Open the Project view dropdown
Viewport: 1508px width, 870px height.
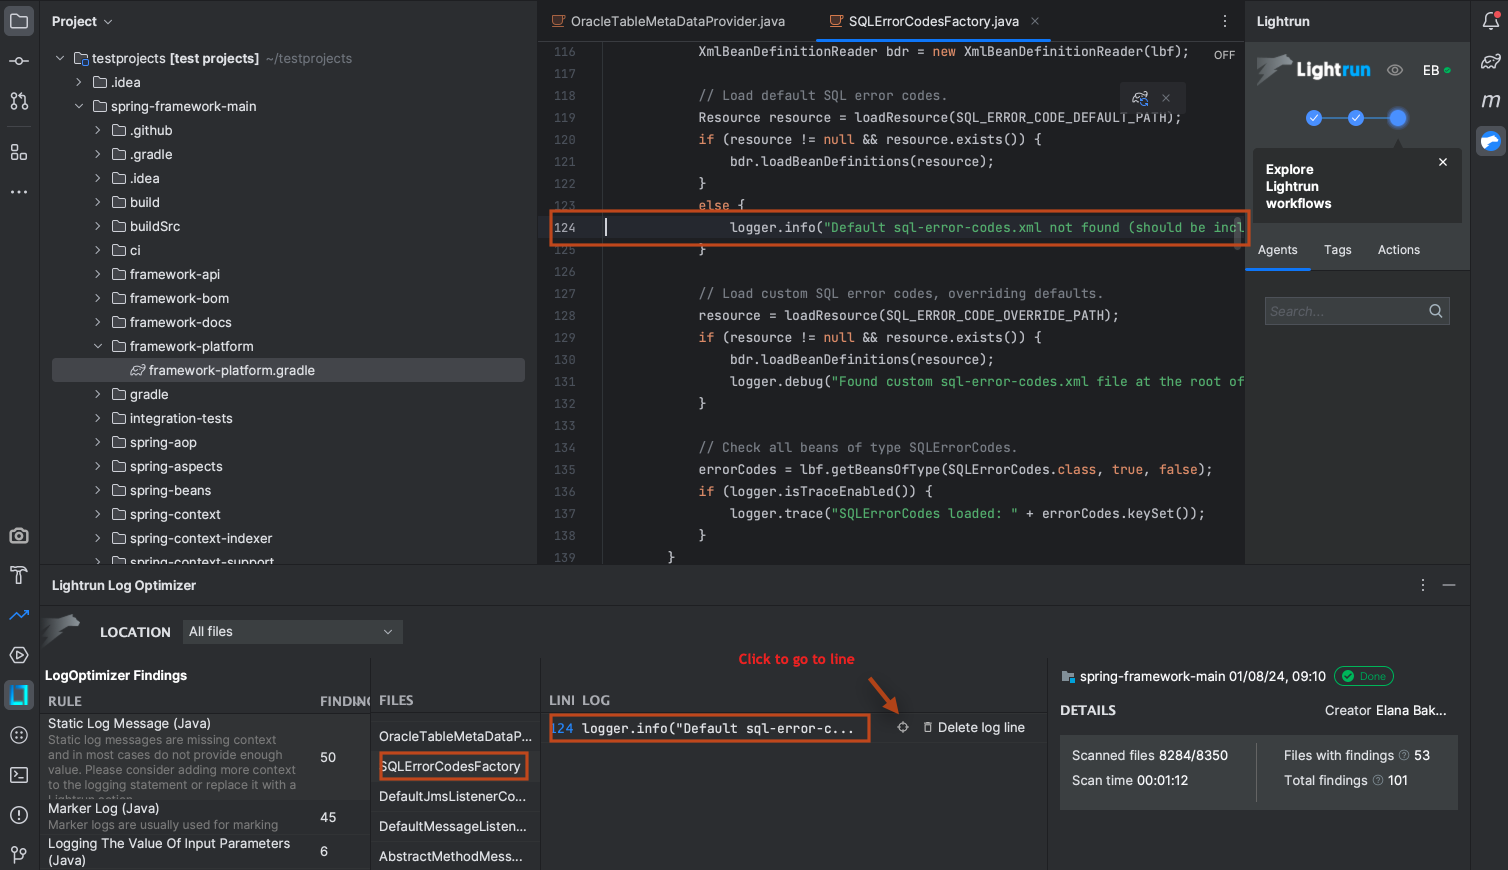click(82, 21)
